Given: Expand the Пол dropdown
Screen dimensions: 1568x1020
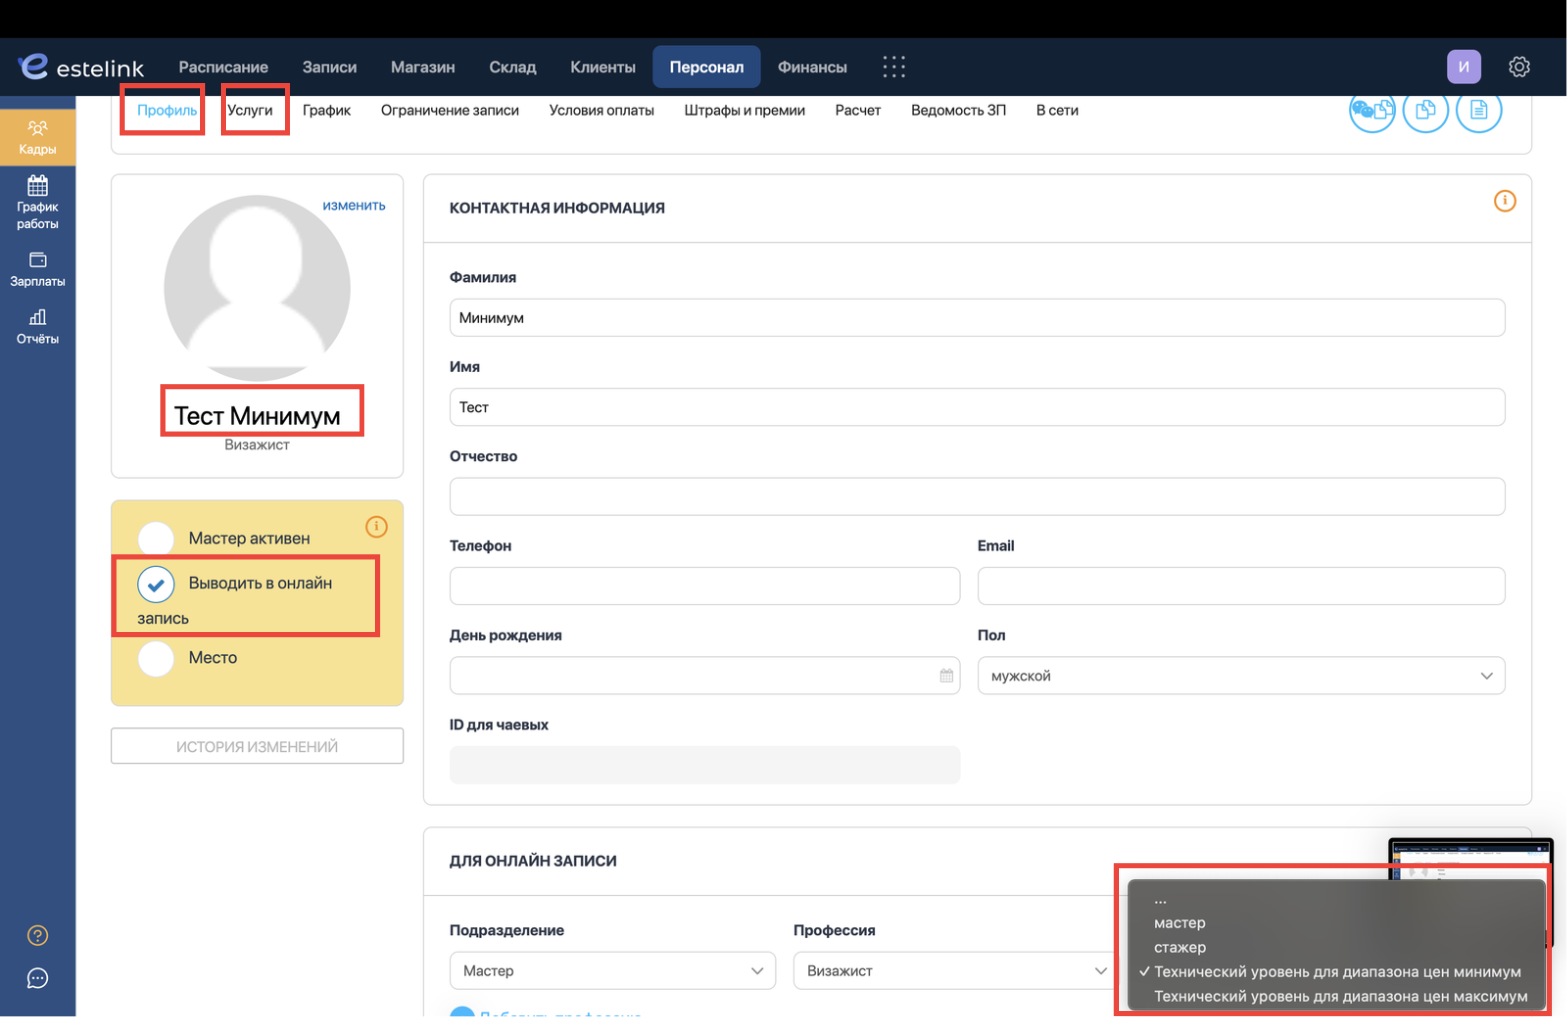Looking at the screenshot, I should (x=1241, y=676).
